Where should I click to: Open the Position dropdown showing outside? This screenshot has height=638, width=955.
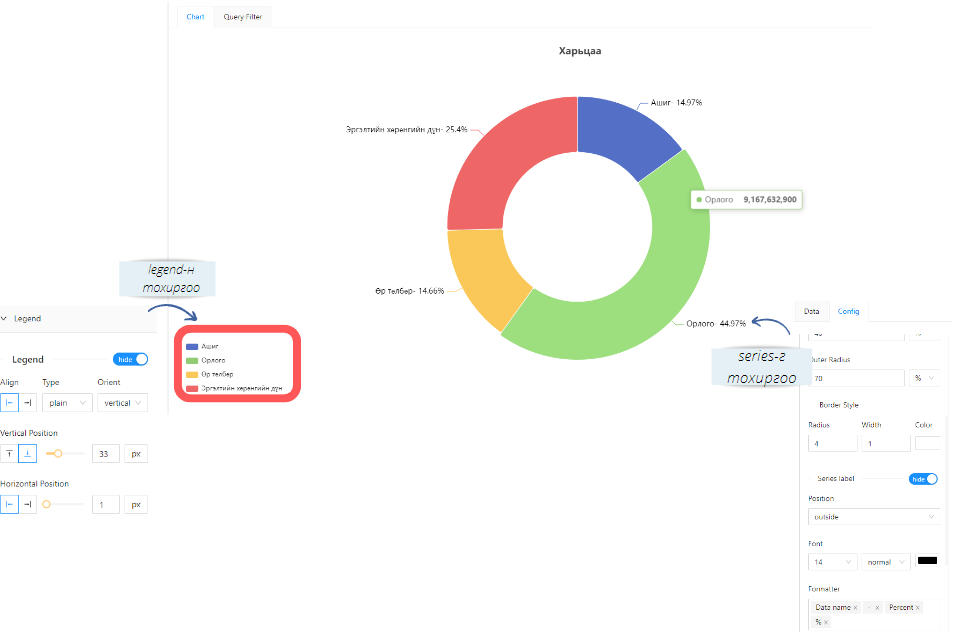pos(875,517)
